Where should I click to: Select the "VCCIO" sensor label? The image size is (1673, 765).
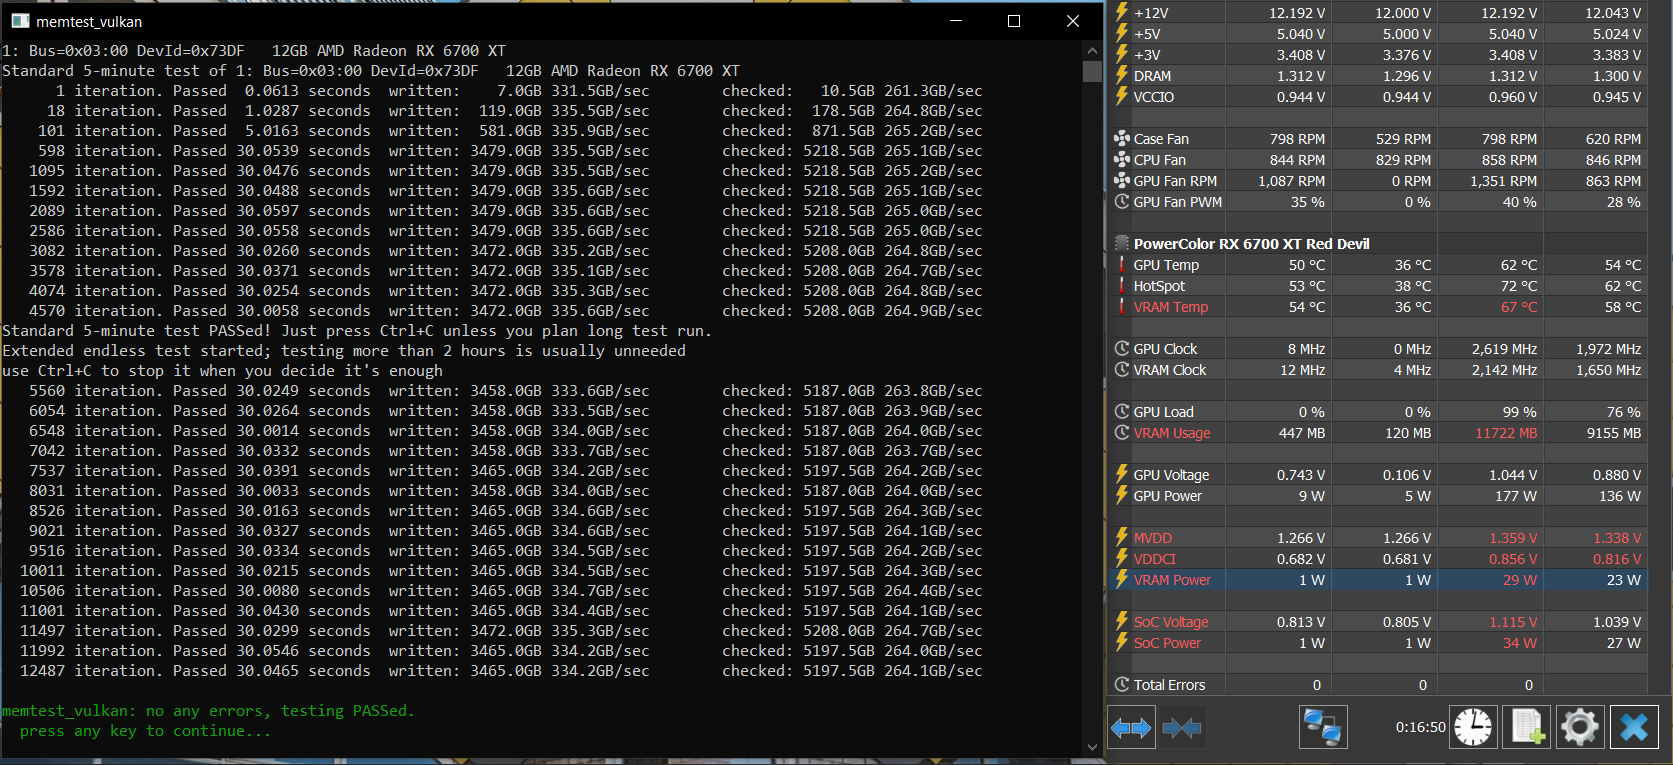tap(1154, 97)
